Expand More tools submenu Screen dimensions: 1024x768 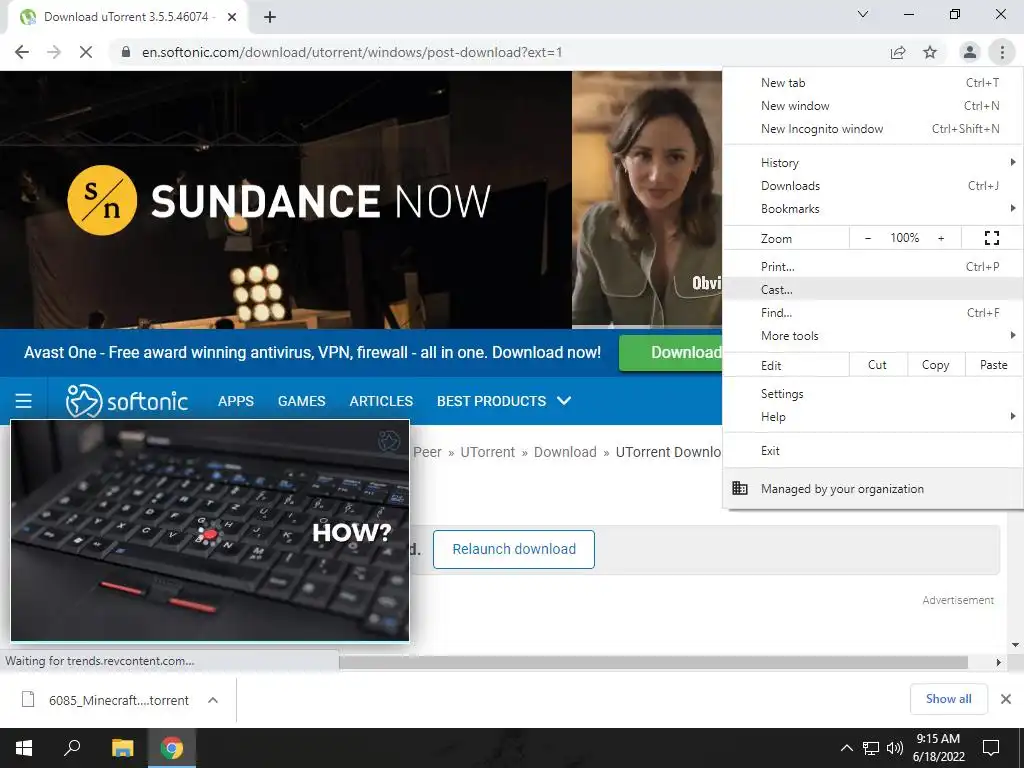873,336
